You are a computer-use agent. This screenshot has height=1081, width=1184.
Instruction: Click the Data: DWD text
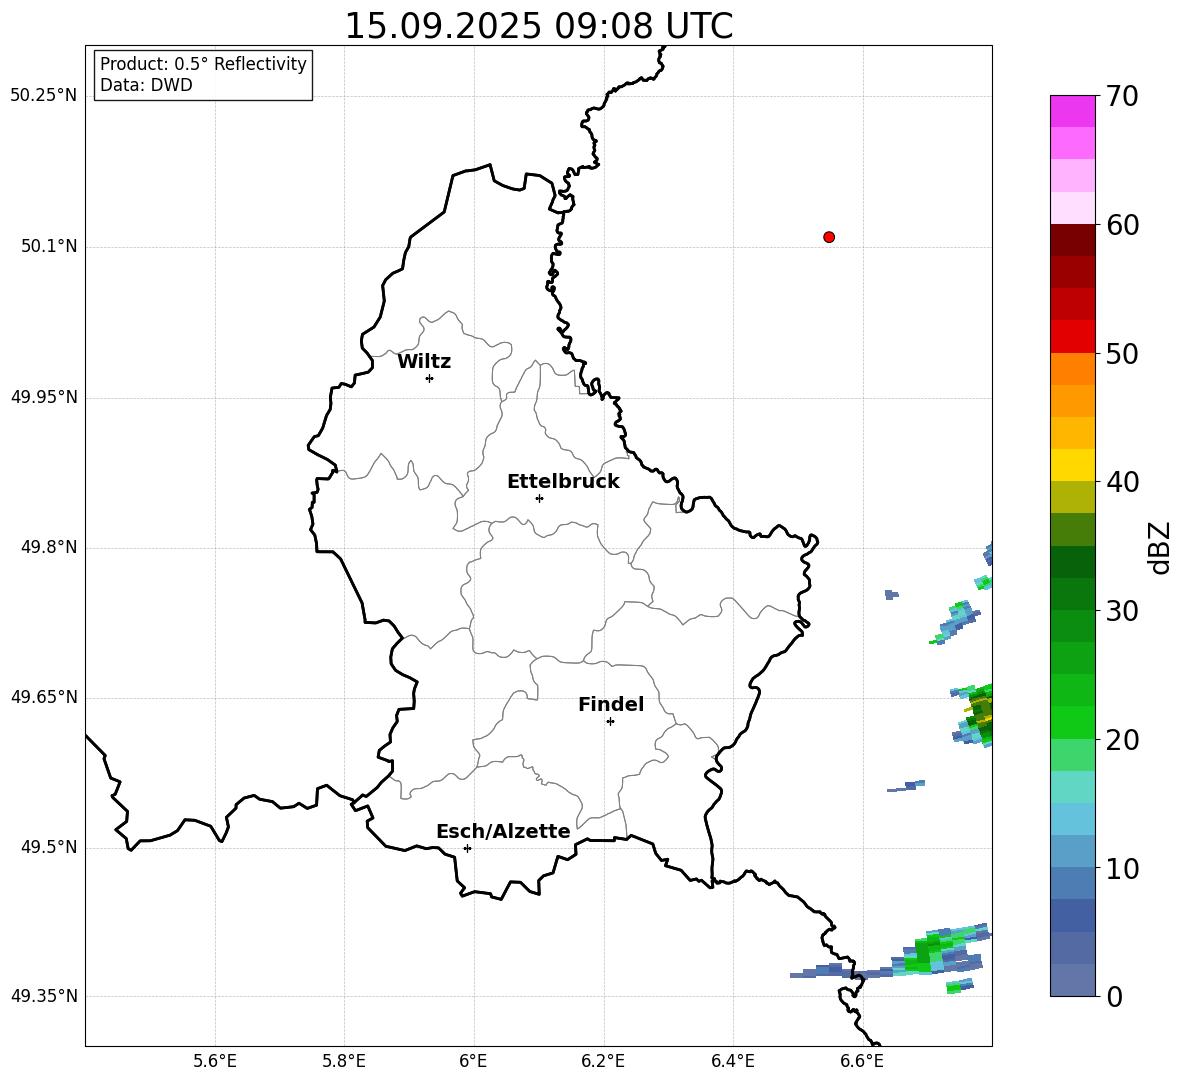point(146,85)
